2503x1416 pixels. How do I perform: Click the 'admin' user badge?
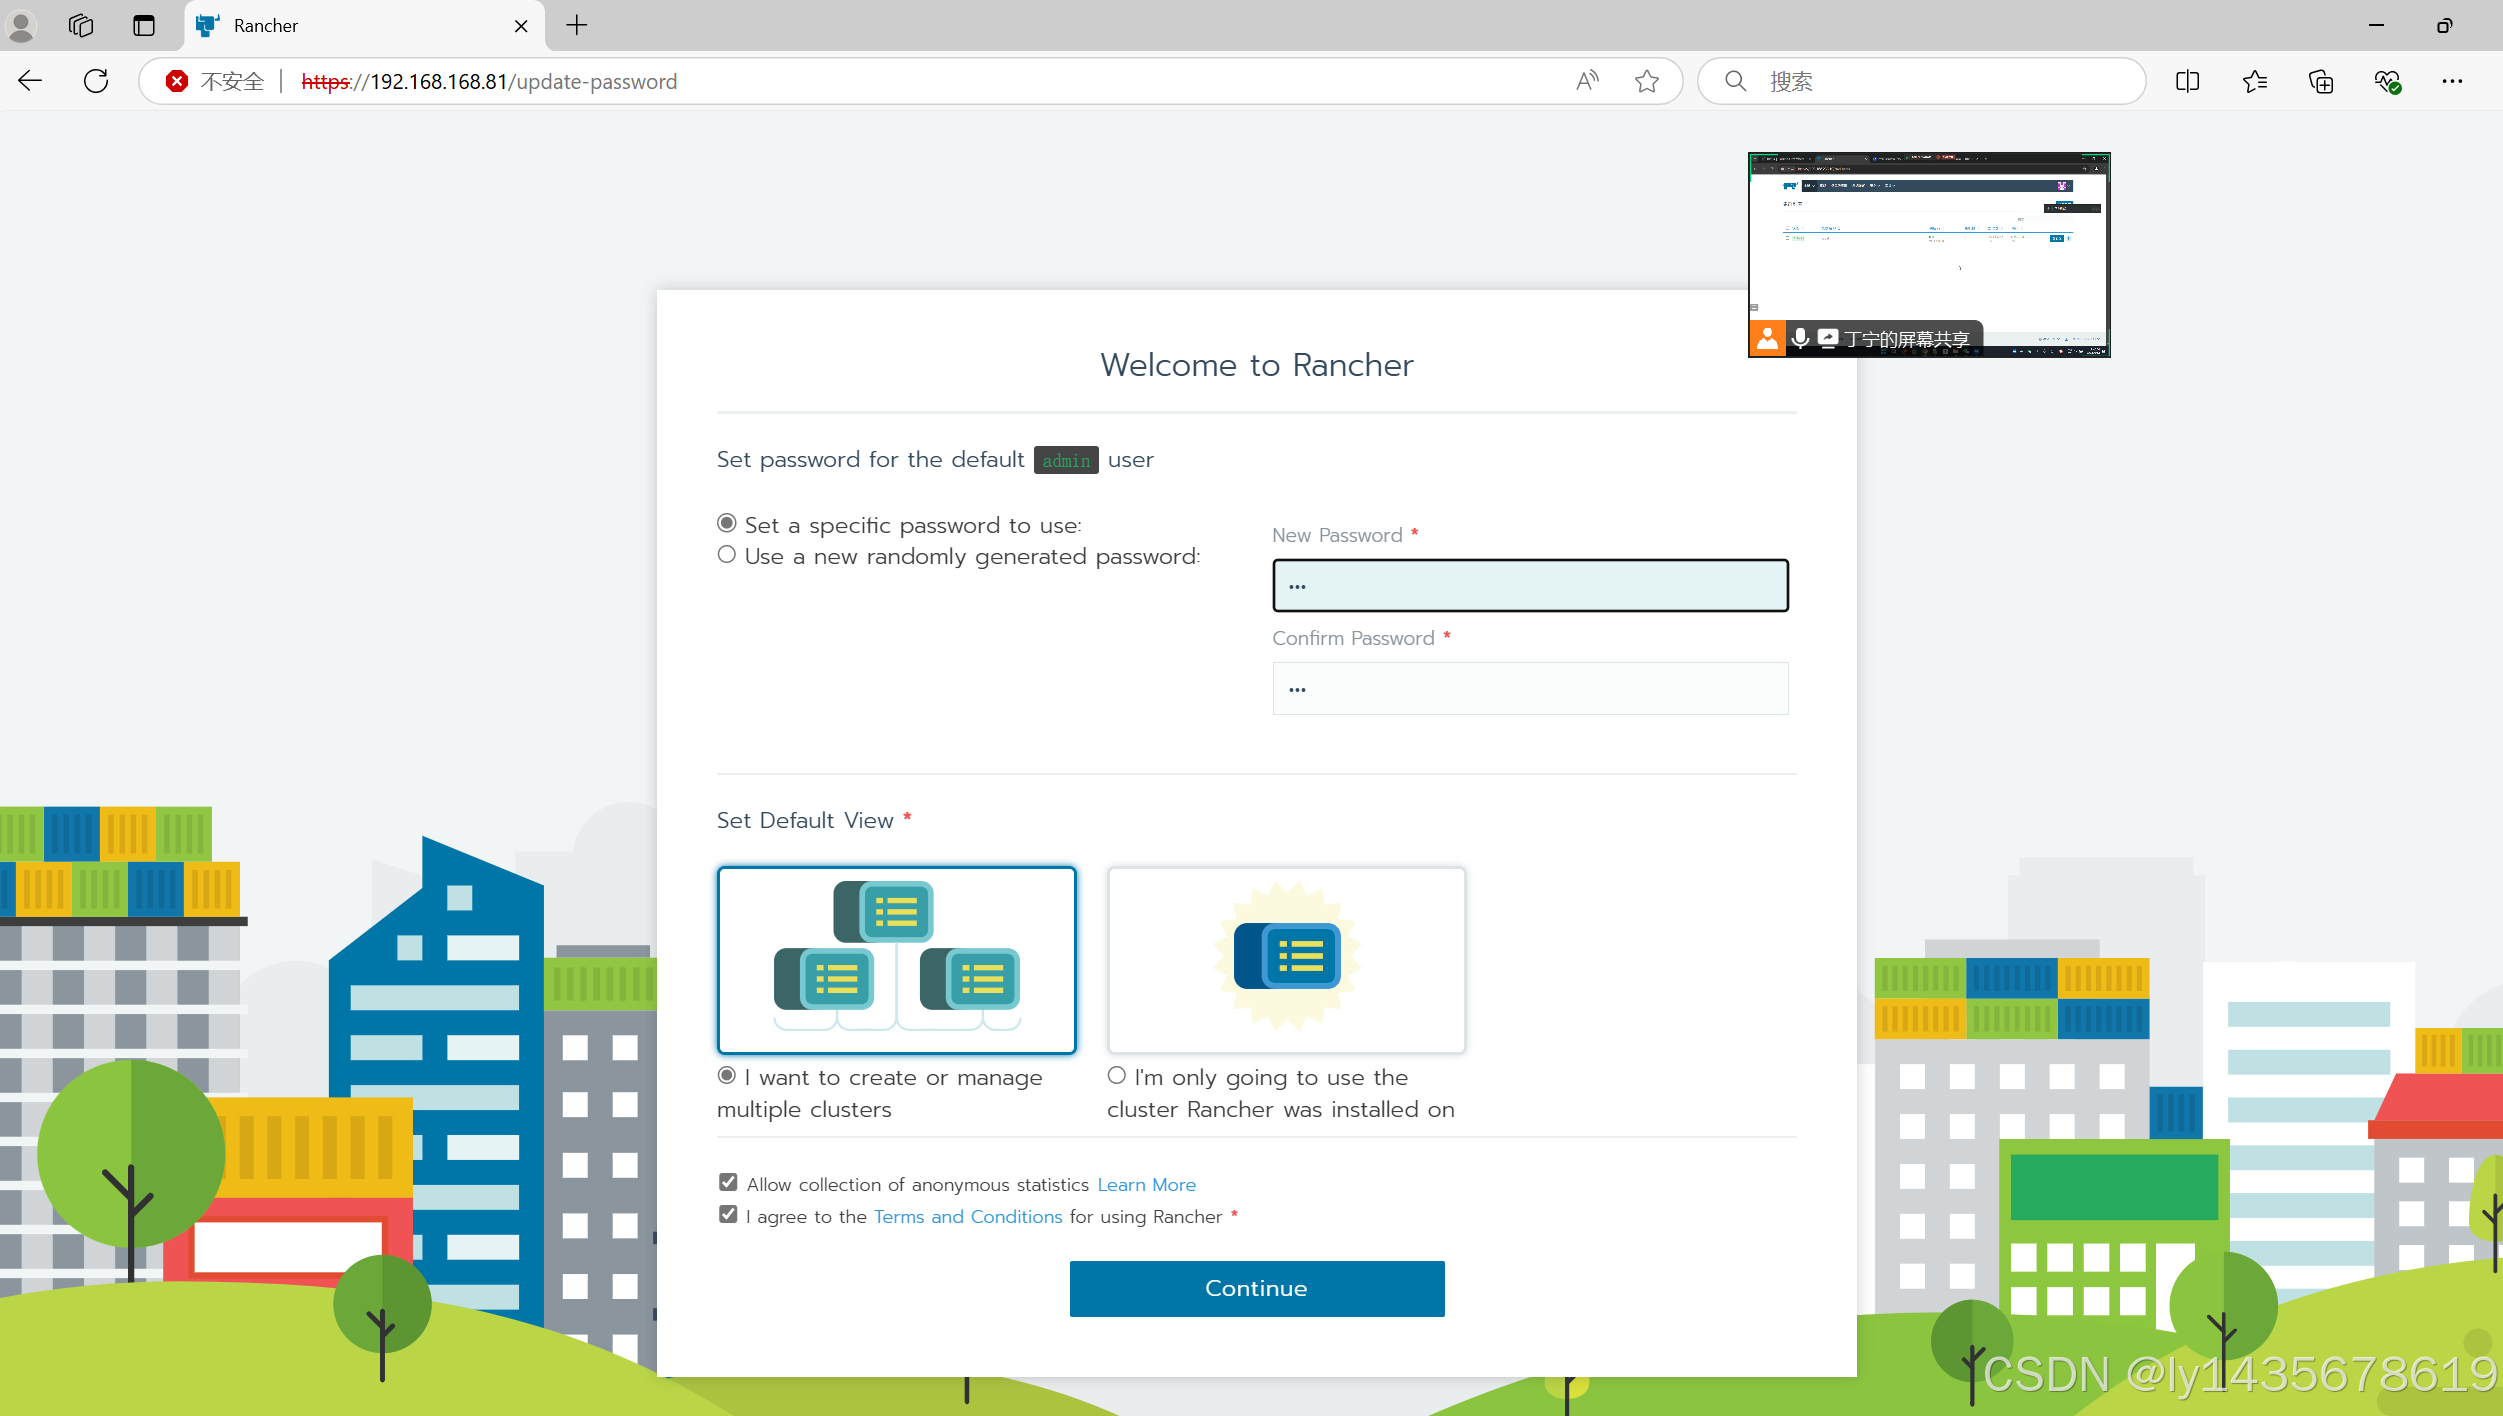(1066, 460)
